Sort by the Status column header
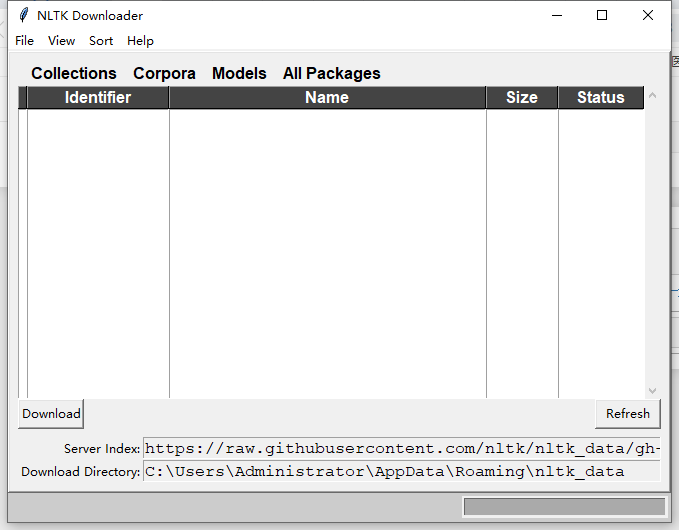The image size is (679, 530). 601,97
